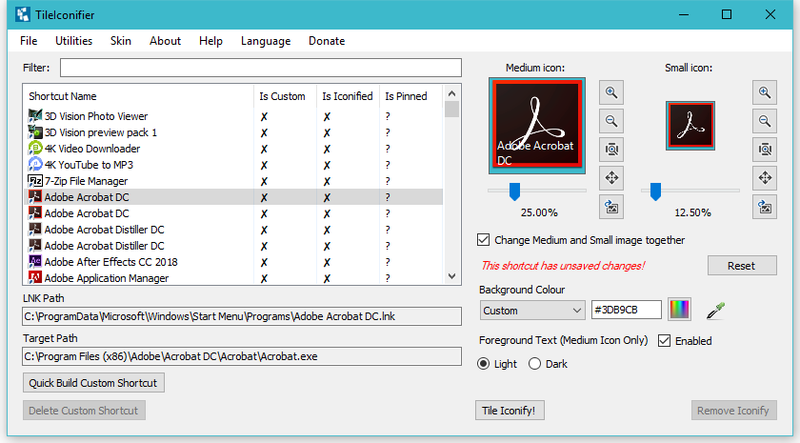Click the shortcut list scroll-down arrow
The width and height of the screenshot is (800, 443).
(x=452, y=276)
